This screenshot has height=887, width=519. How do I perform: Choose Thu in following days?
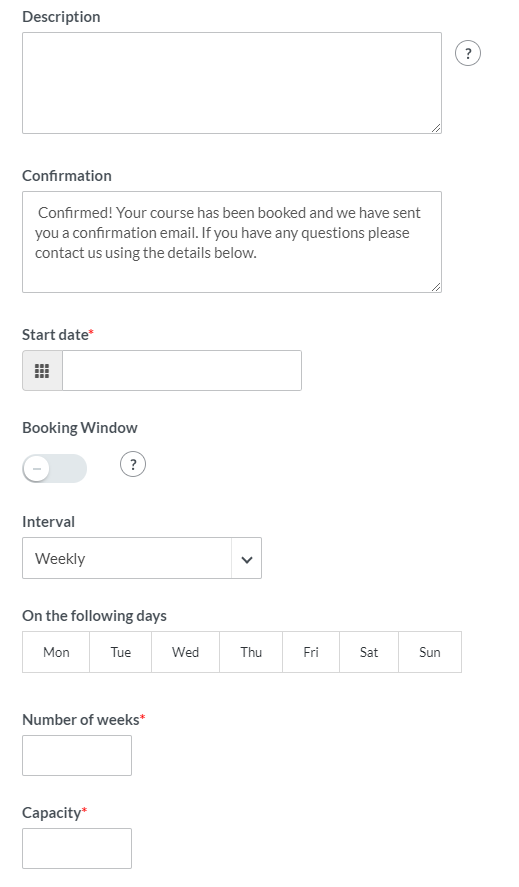[x=251, y=652]
